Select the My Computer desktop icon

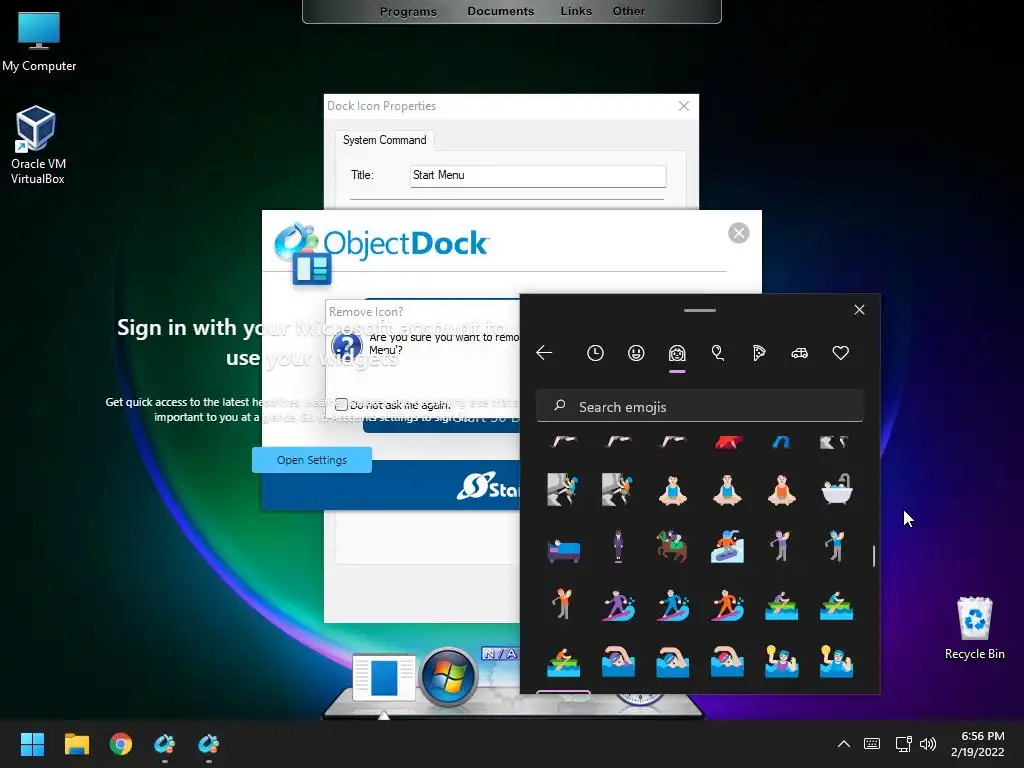pyautogui.click(x=39, y=41)
